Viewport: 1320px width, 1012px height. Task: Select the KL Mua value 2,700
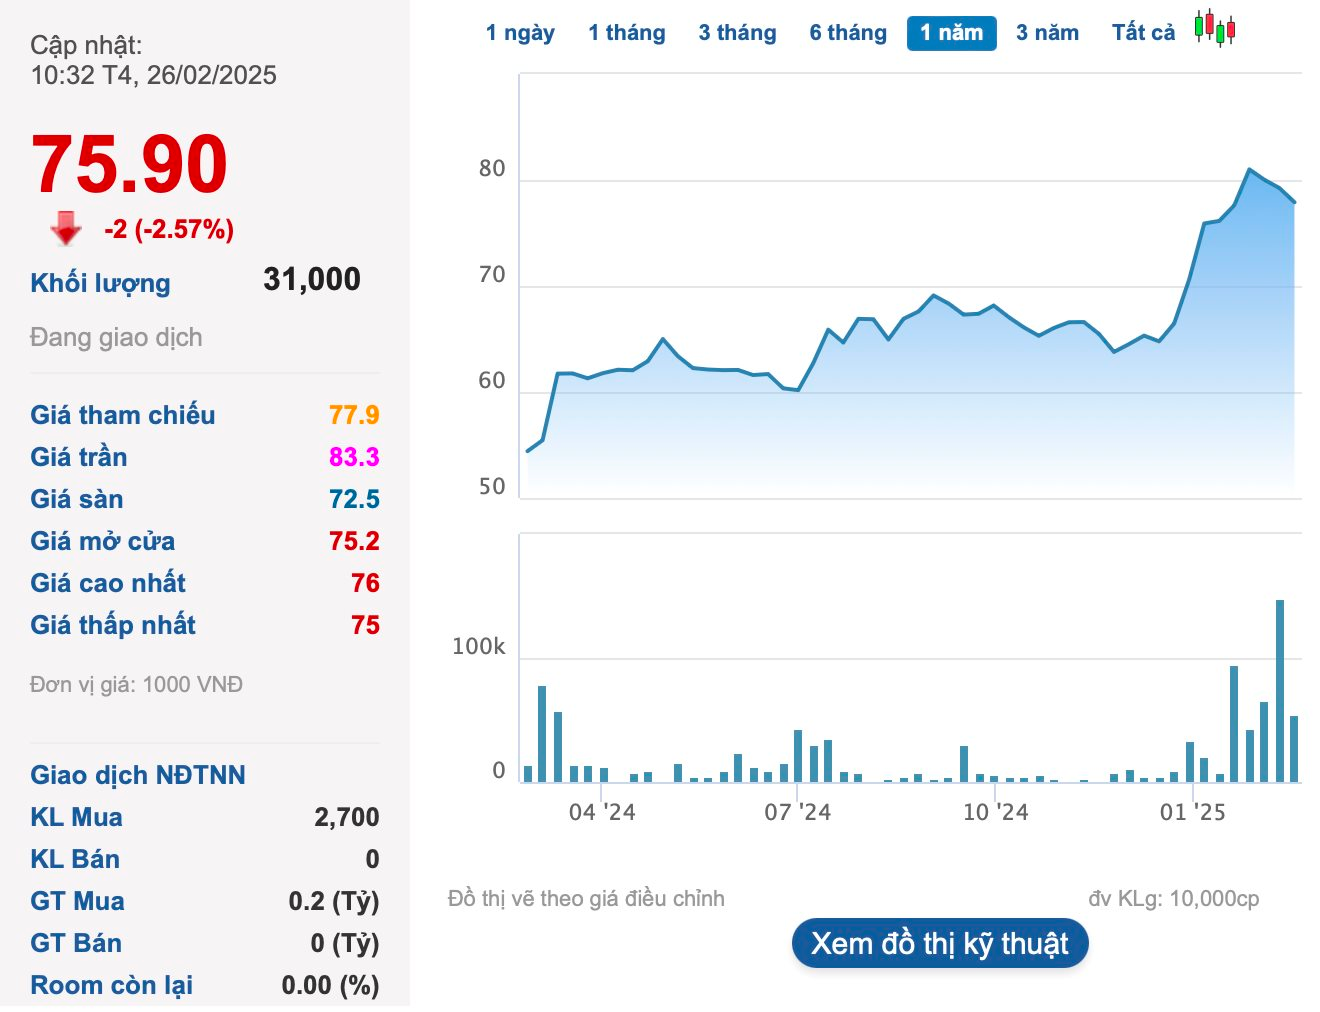347,817
